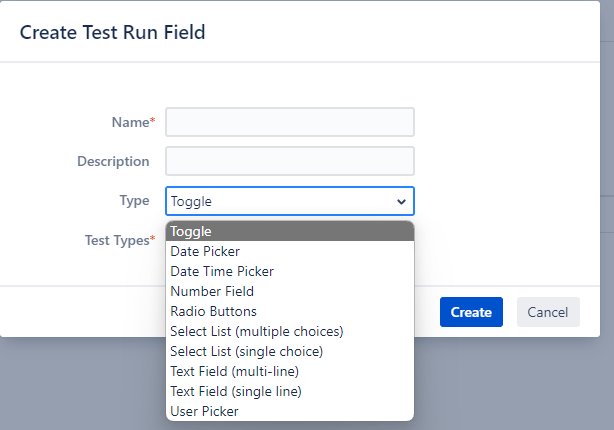
Task: Choose Select List (single choice) option
Action: 247,351
